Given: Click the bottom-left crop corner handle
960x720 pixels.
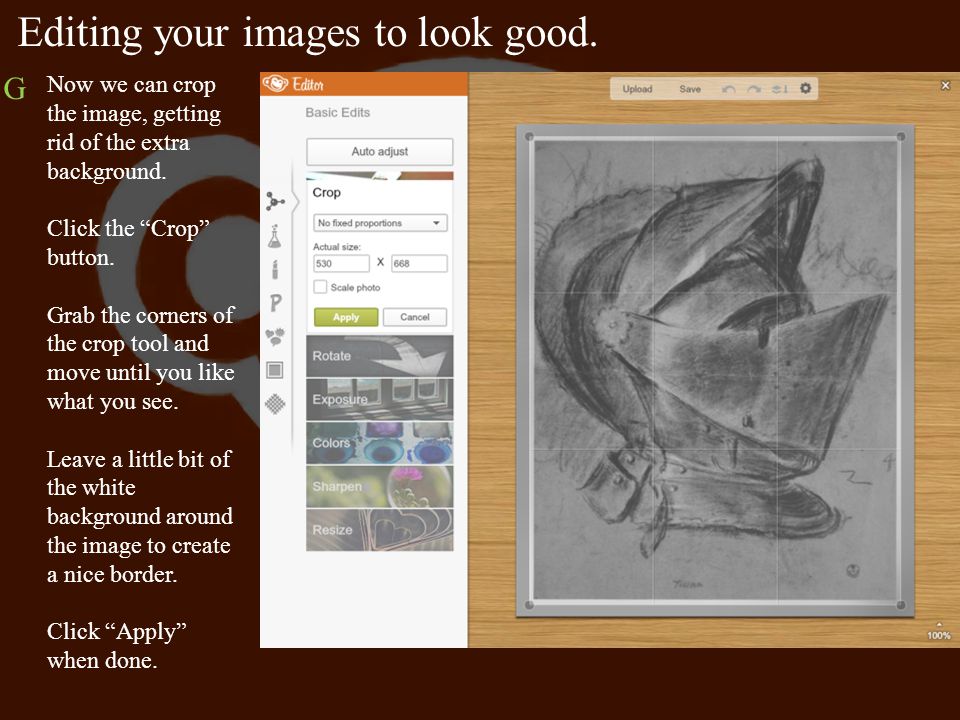Looking at the screenshot, I should point(530,605).
